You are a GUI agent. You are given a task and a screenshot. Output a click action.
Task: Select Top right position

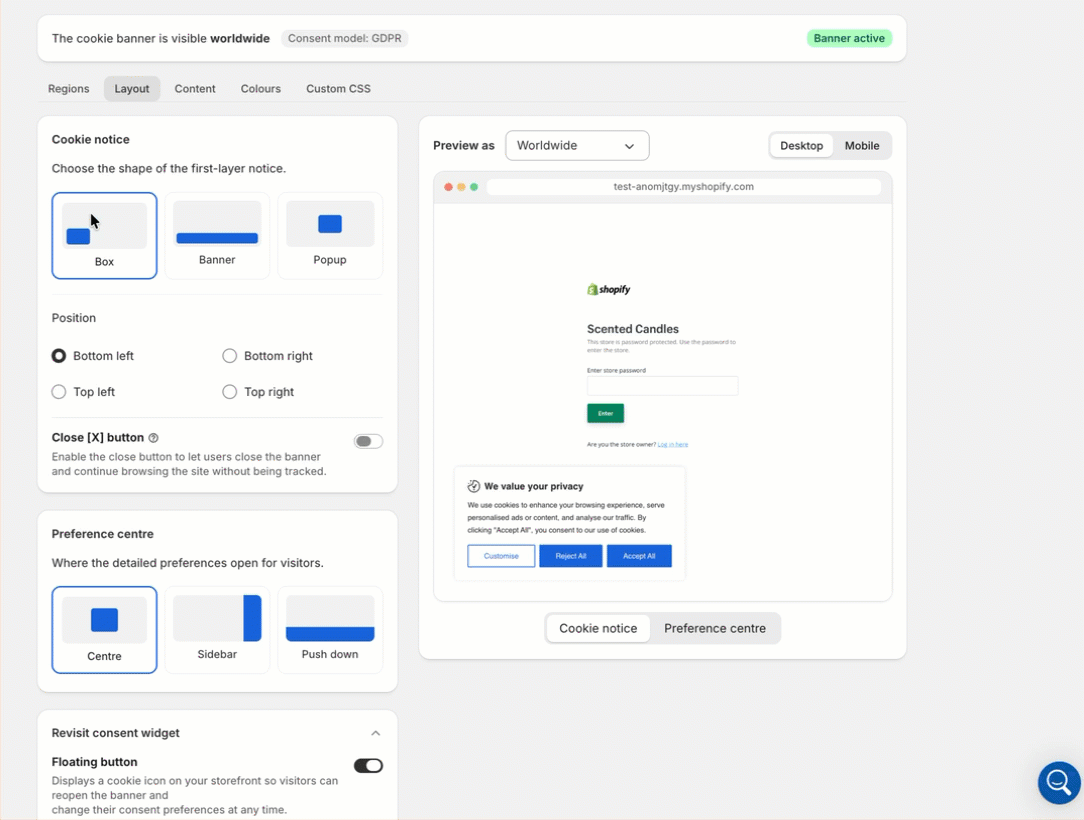(230, 391)
